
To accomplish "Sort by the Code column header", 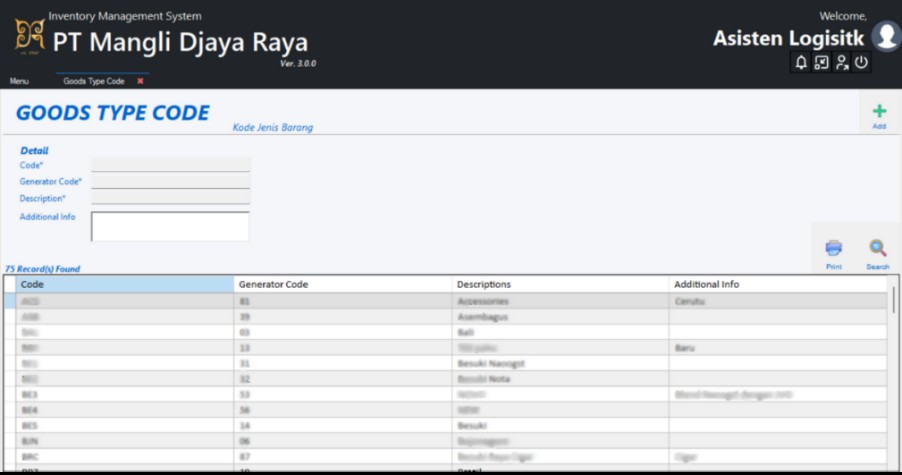I will pos(125,284).
